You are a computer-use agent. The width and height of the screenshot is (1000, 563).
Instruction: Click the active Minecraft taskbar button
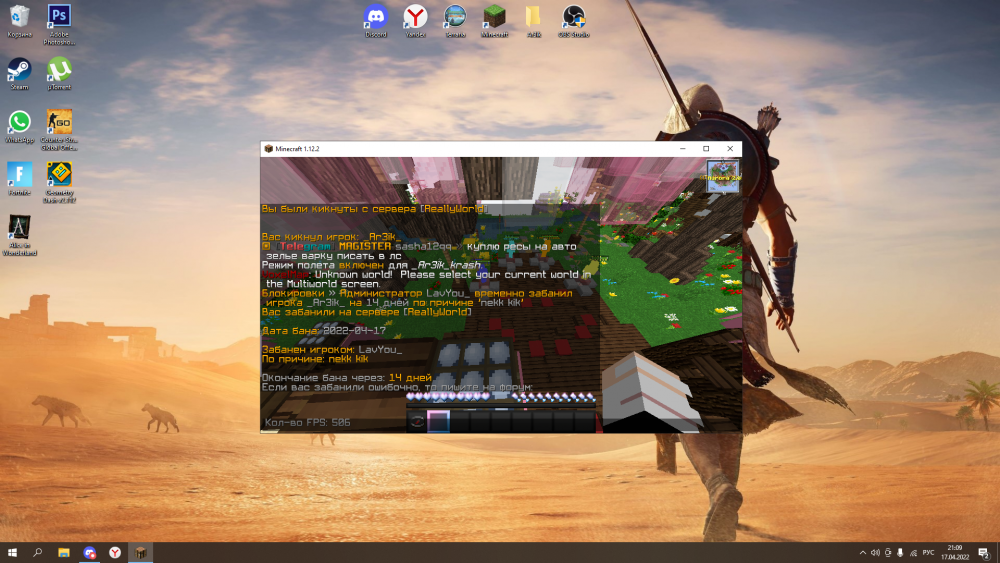point(140,553)
